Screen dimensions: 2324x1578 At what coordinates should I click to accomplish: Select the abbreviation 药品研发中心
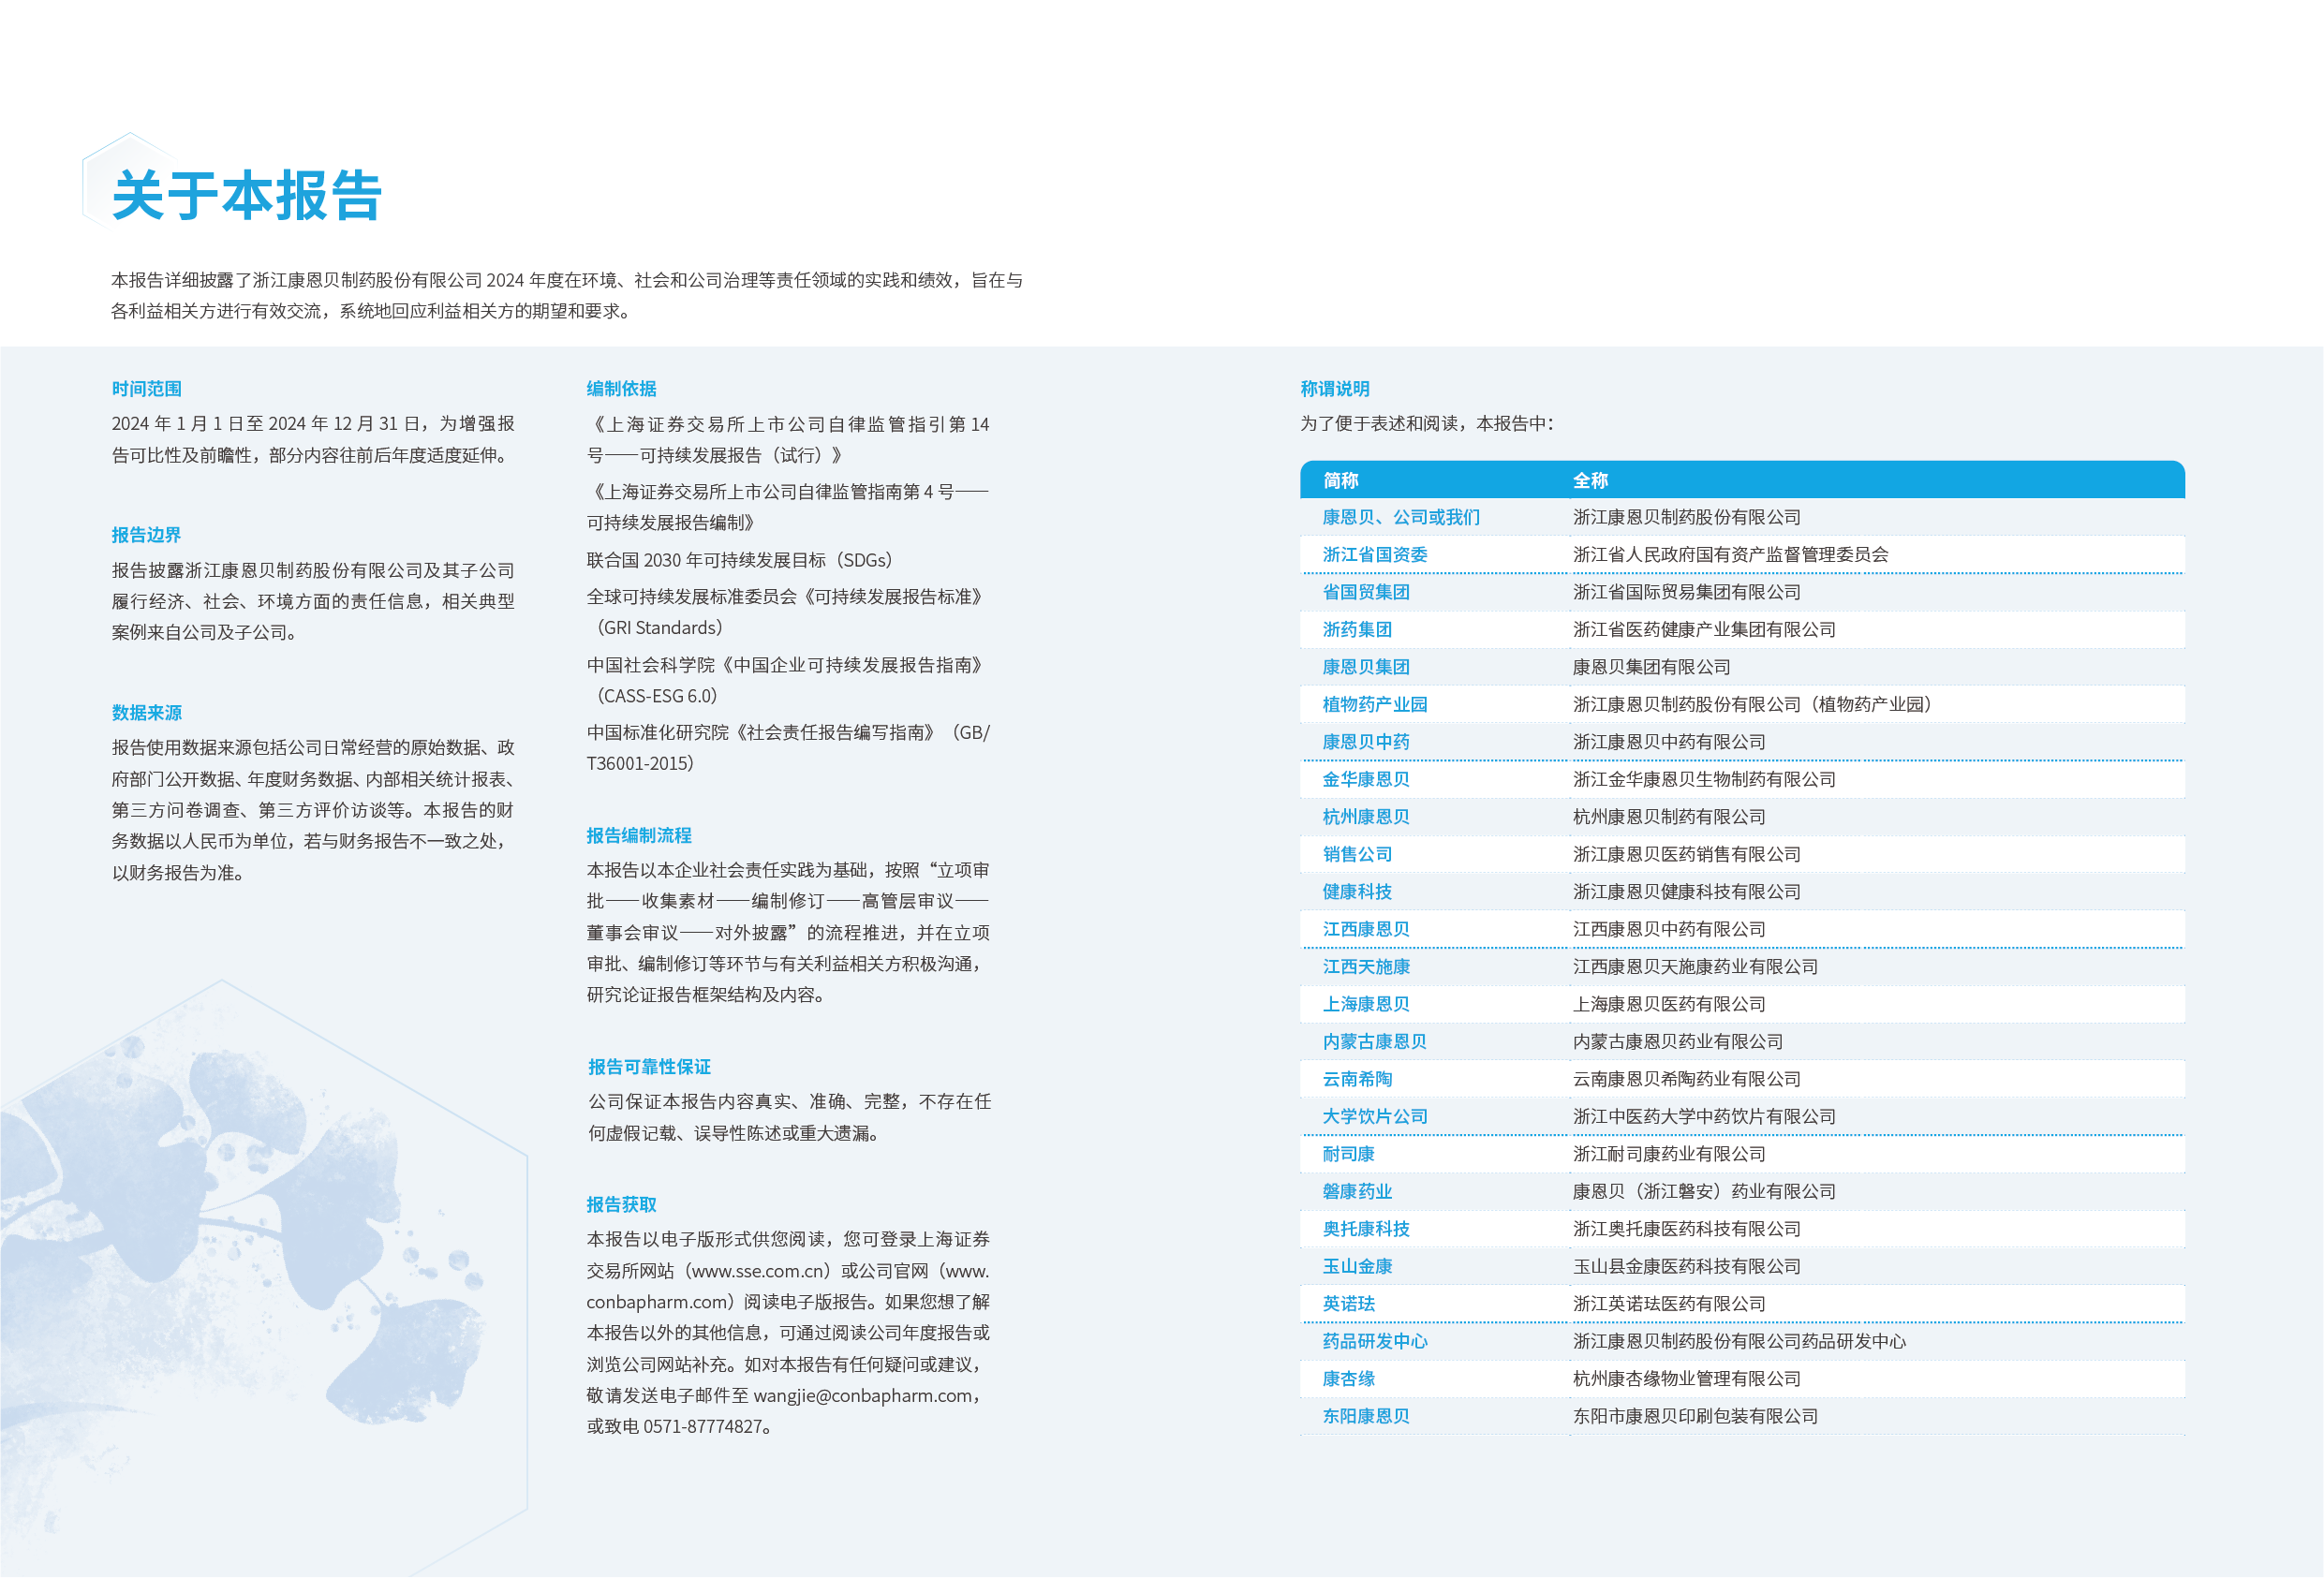pos(1375,1342)
